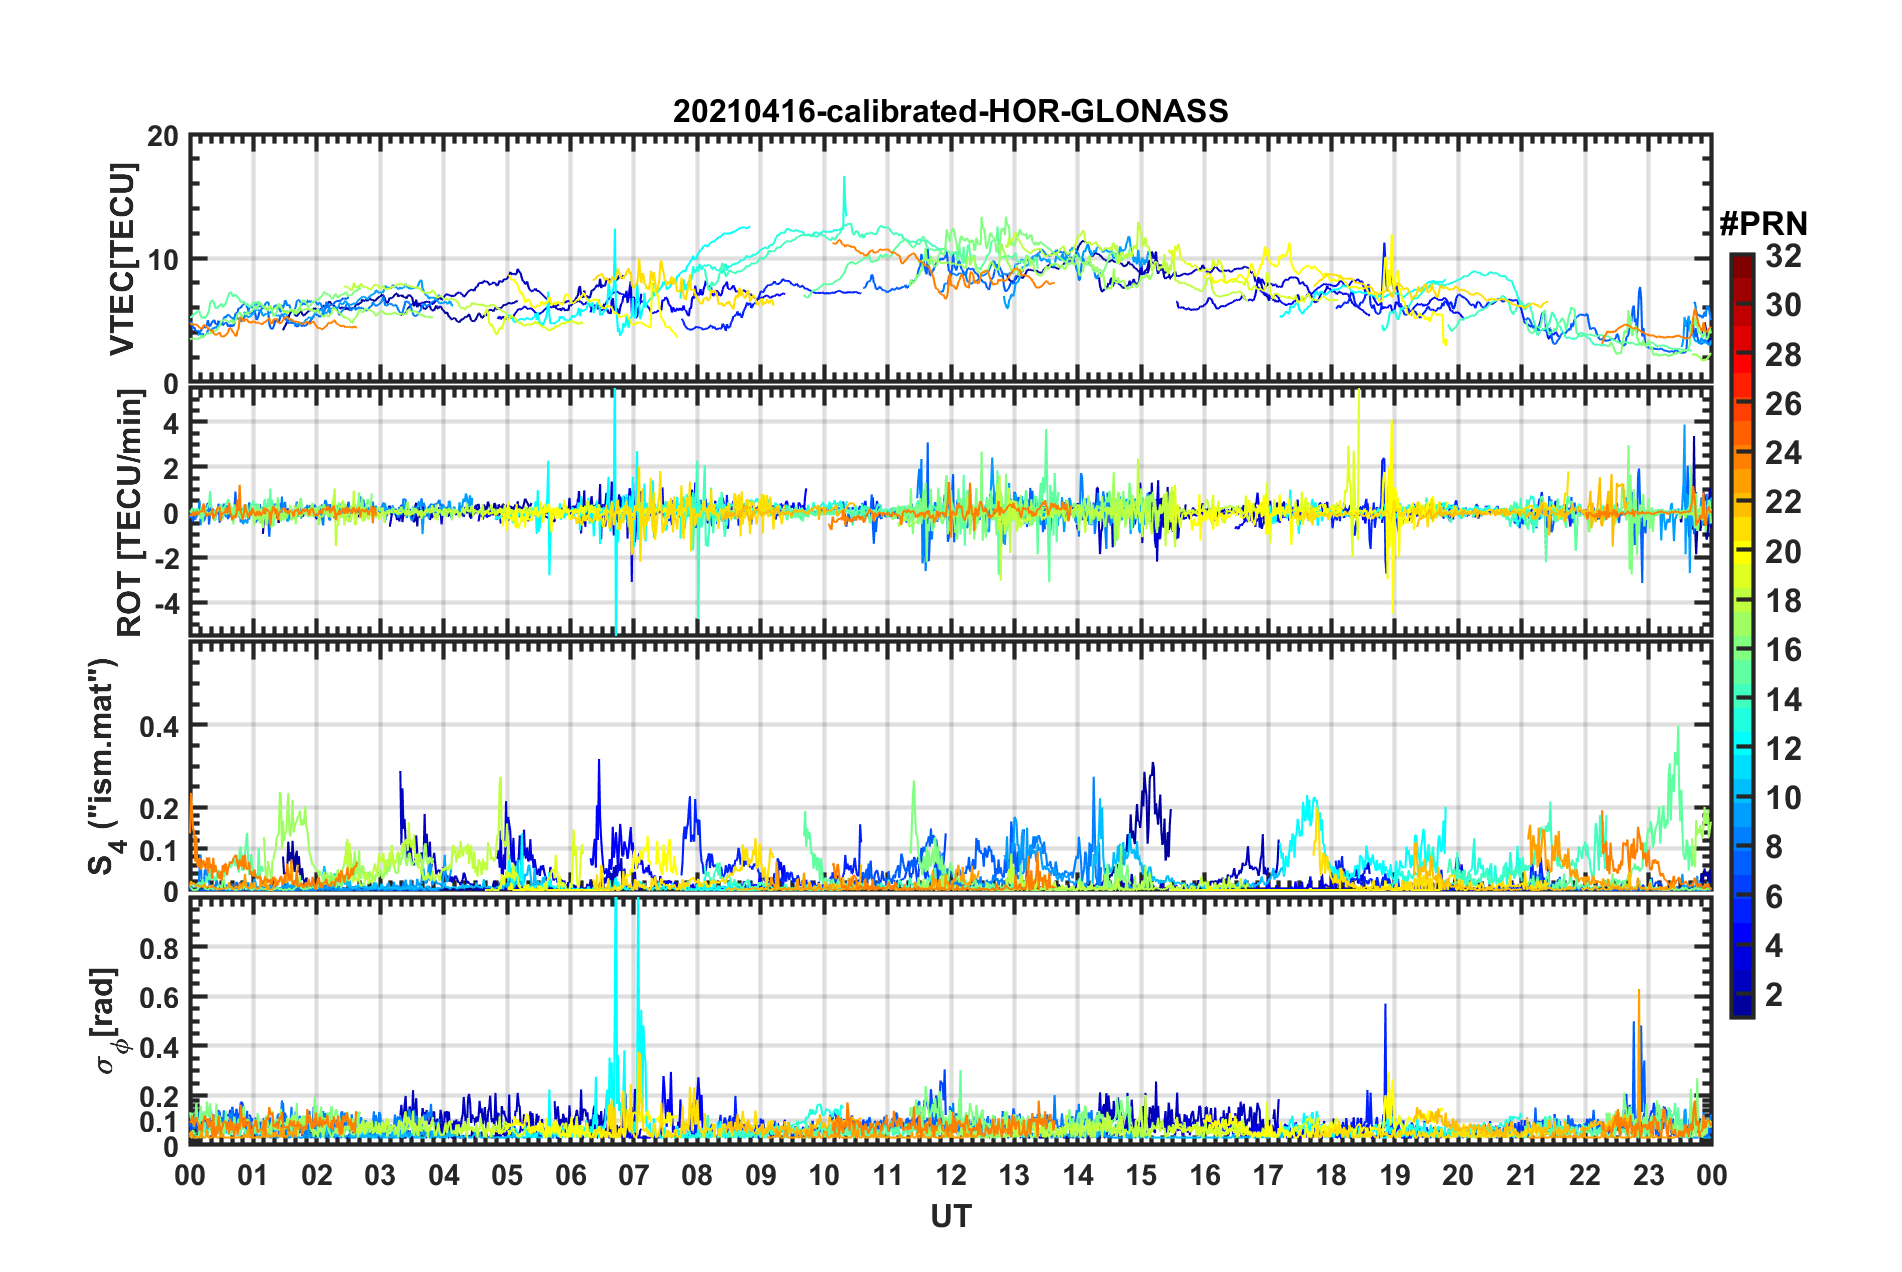Click the UT x-axis label

[950, 1216]
